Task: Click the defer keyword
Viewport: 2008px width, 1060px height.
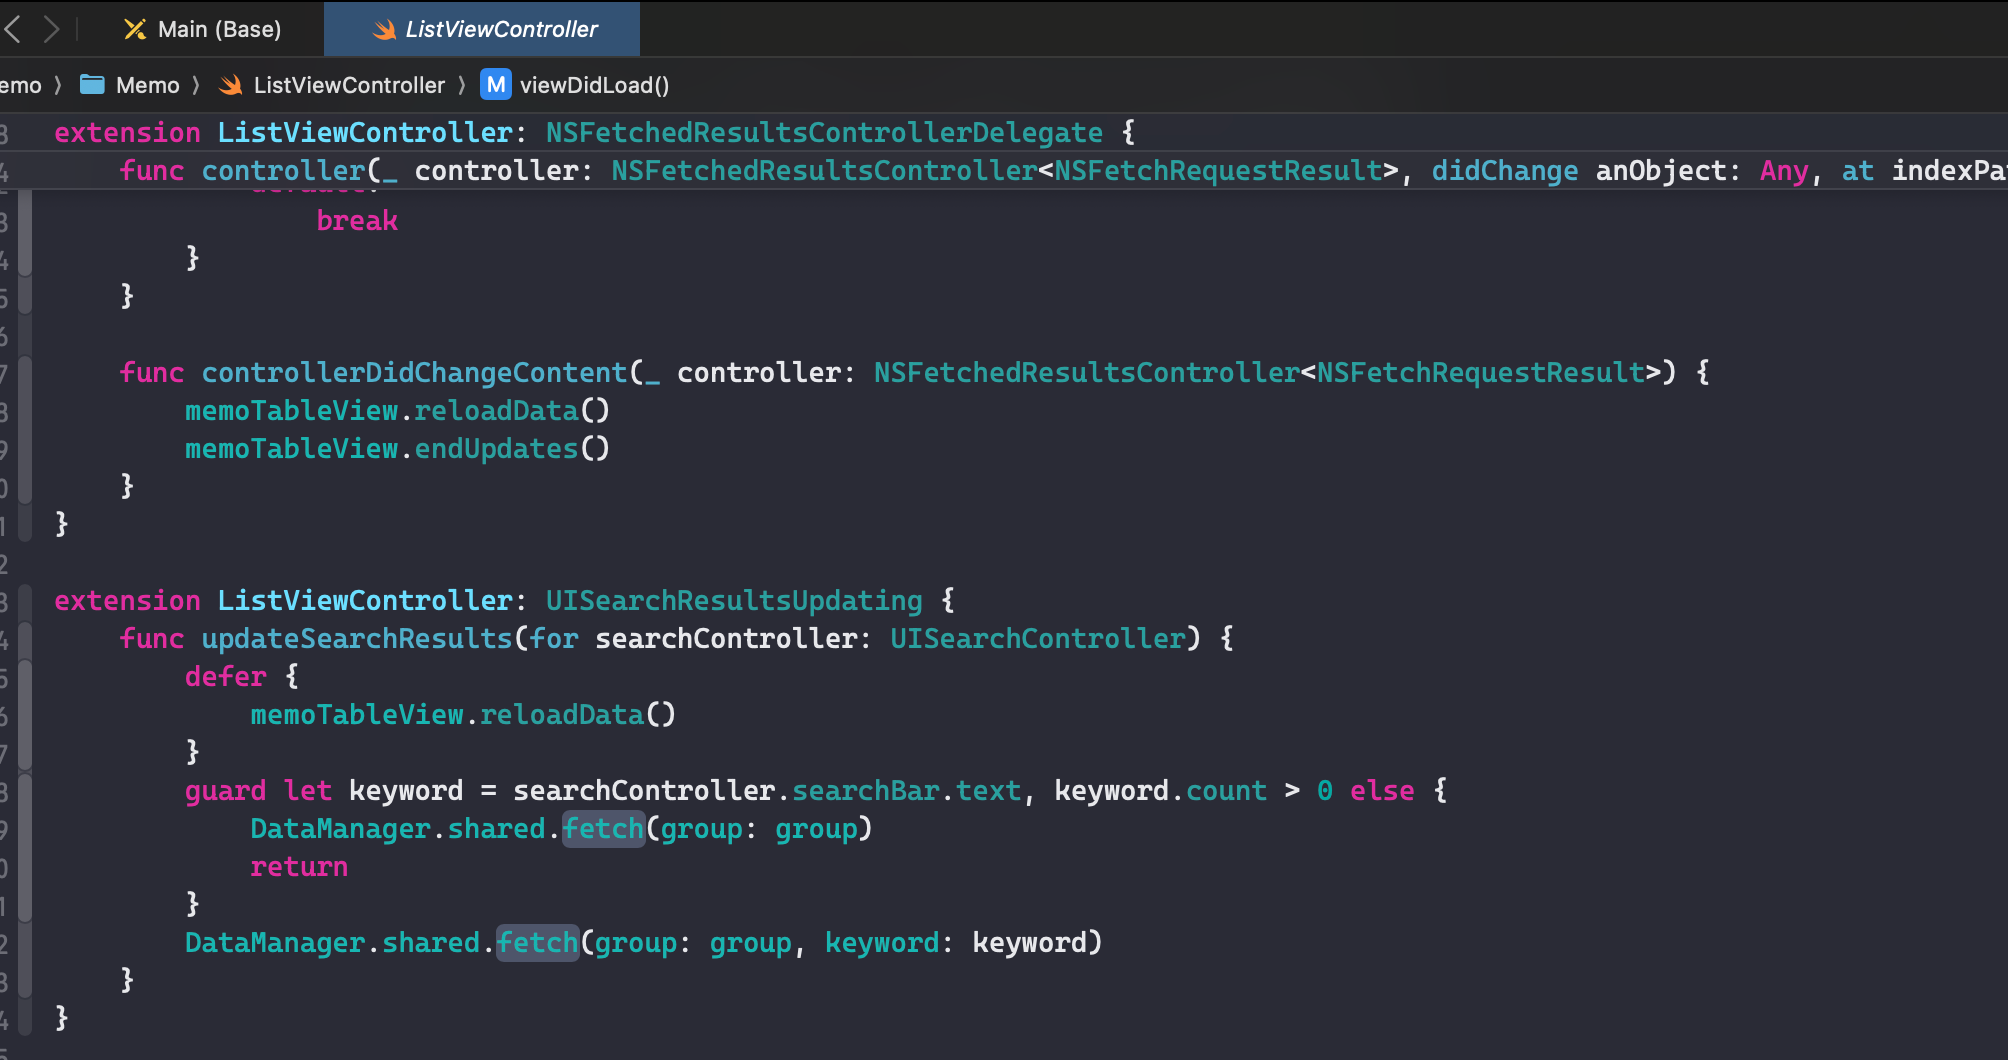Action: pos(226,676)
